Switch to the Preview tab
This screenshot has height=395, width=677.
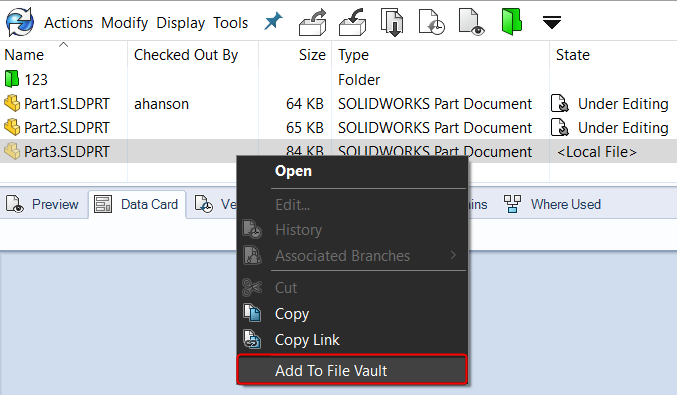(43, 204)
